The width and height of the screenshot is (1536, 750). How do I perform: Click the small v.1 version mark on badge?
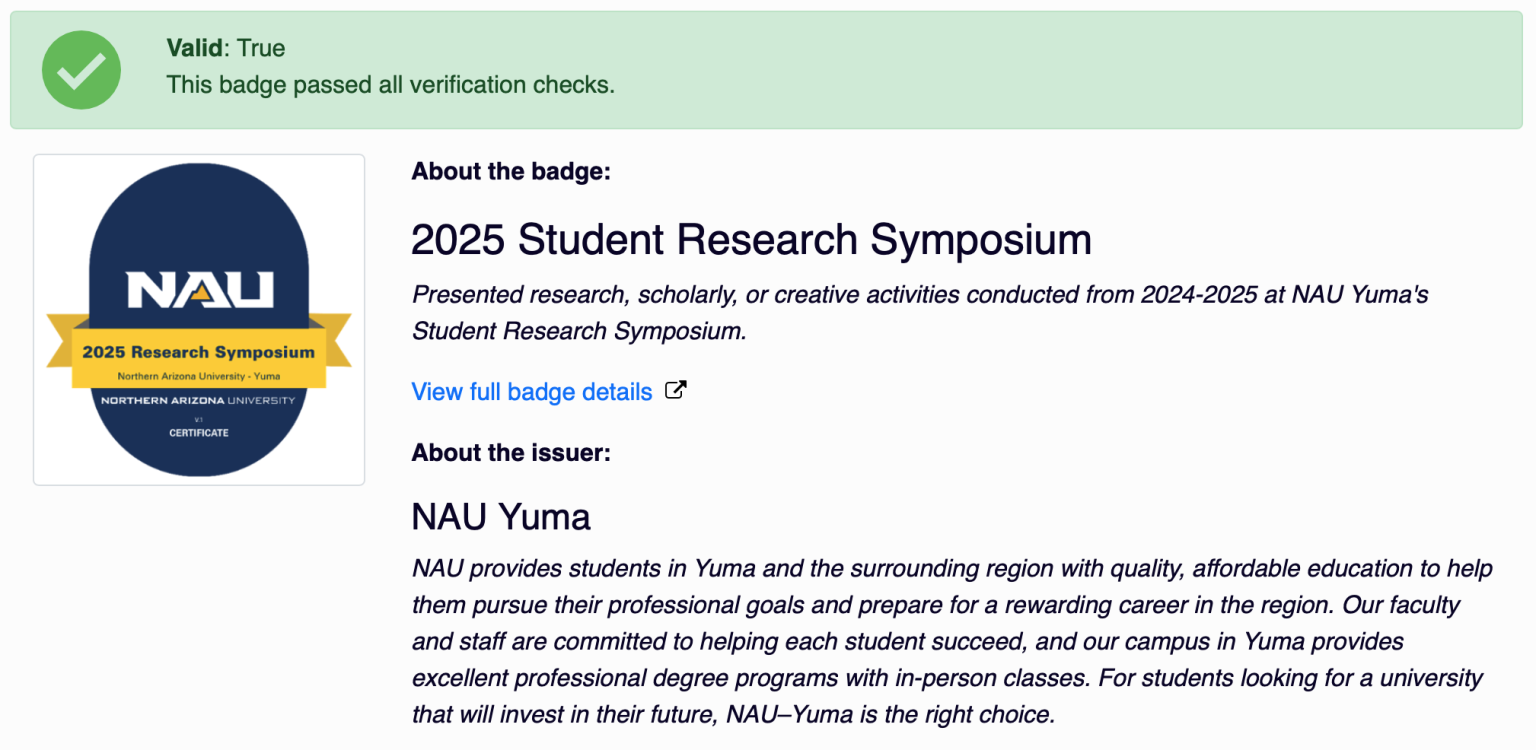point(198,419)
